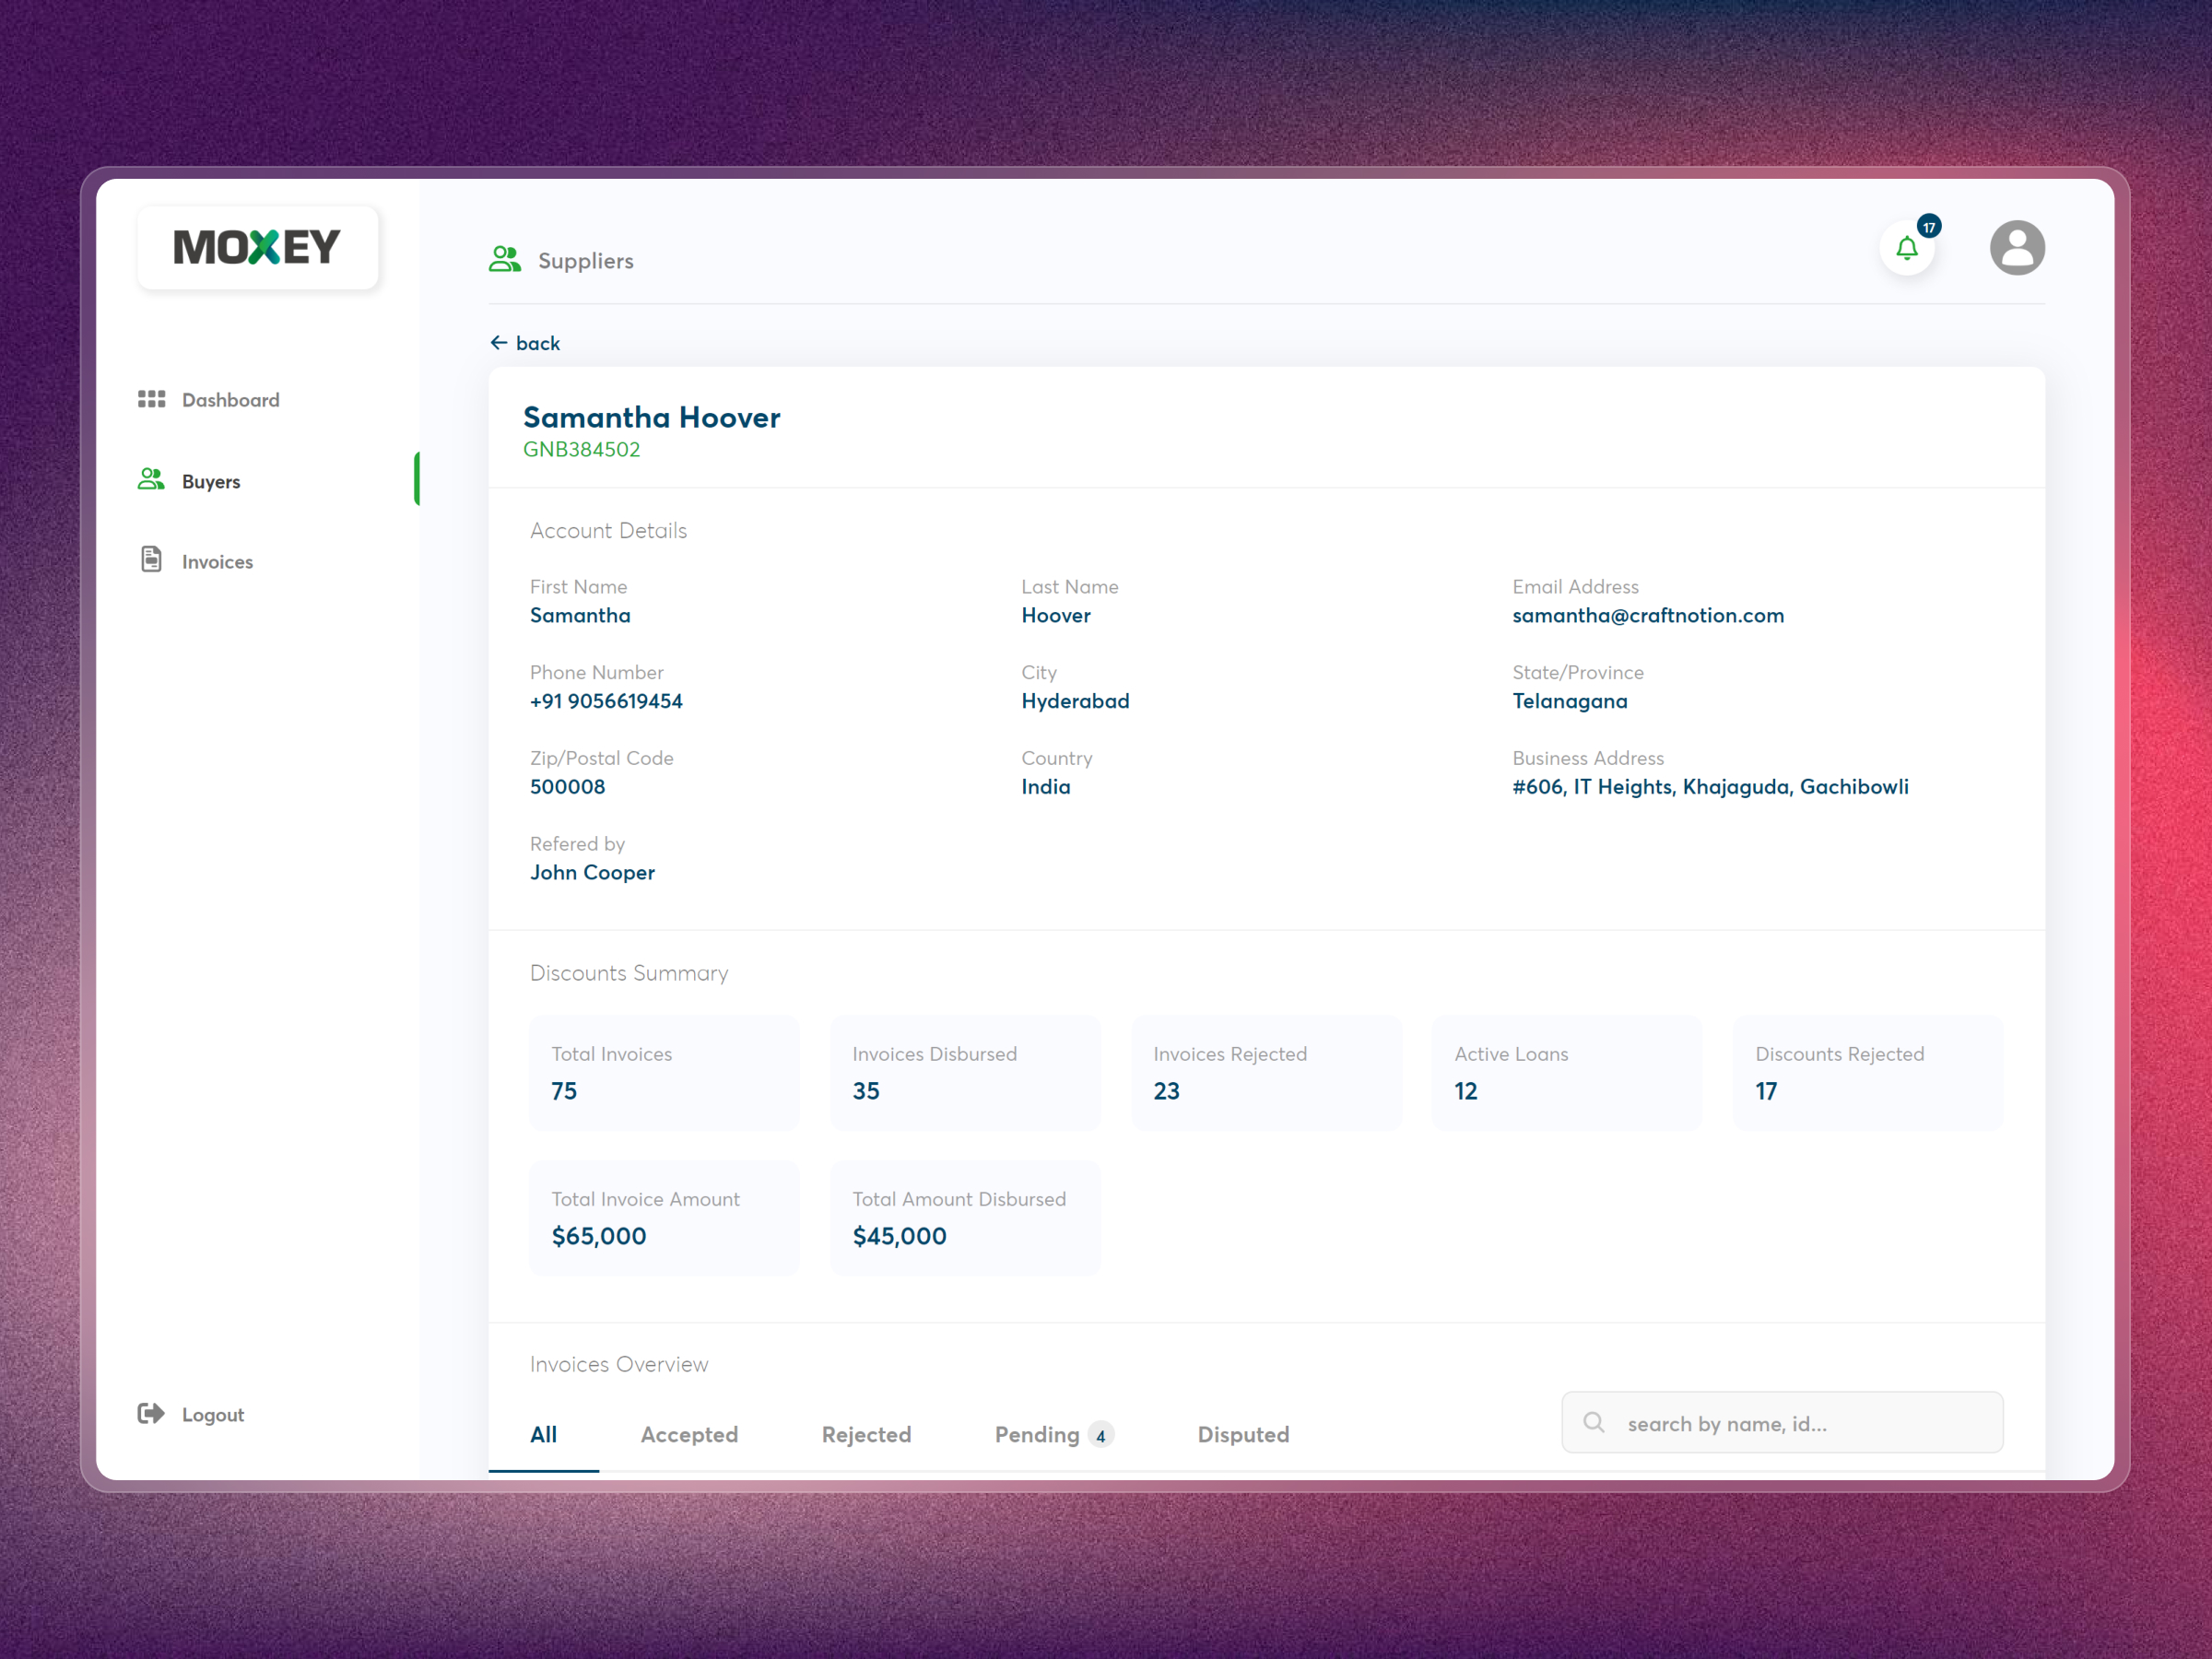This screenshot has width=2212, height=1659.
Task: Click the back arrow icon above Samantha Hoover
Action: pos(500,342)
